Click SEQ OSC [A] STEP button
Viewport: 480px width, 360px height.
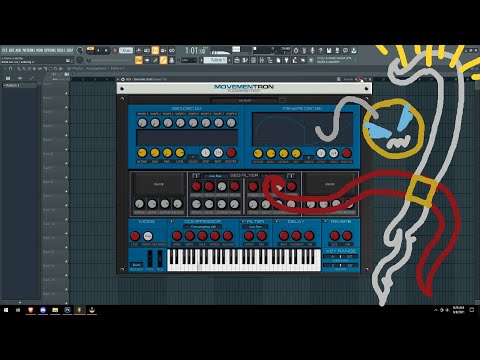pyautogui.click(x=205, y=153)
